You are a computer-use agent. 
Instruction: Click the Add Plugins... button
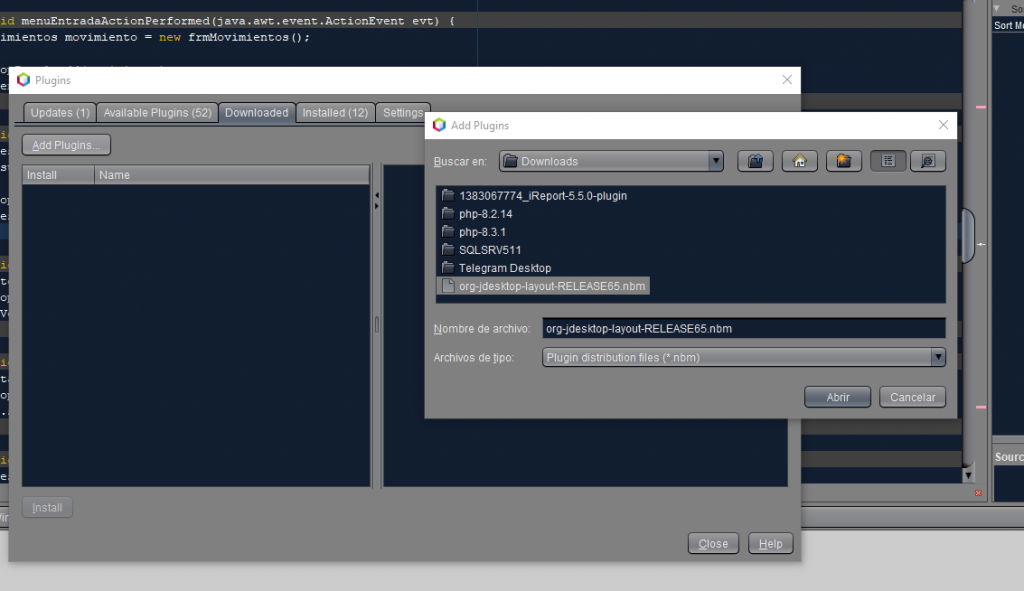[66, 145]
